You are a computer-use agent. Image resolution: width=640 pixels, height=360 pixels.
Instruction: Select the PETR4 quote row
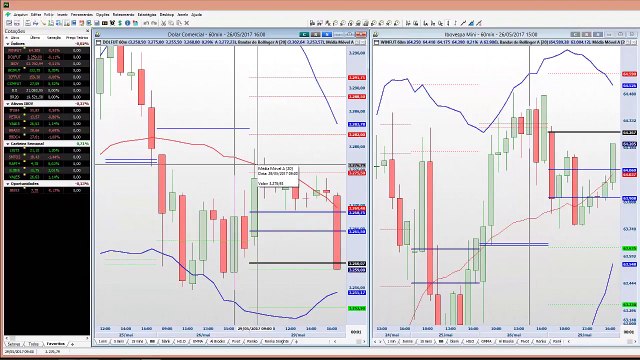click(47, 117)
